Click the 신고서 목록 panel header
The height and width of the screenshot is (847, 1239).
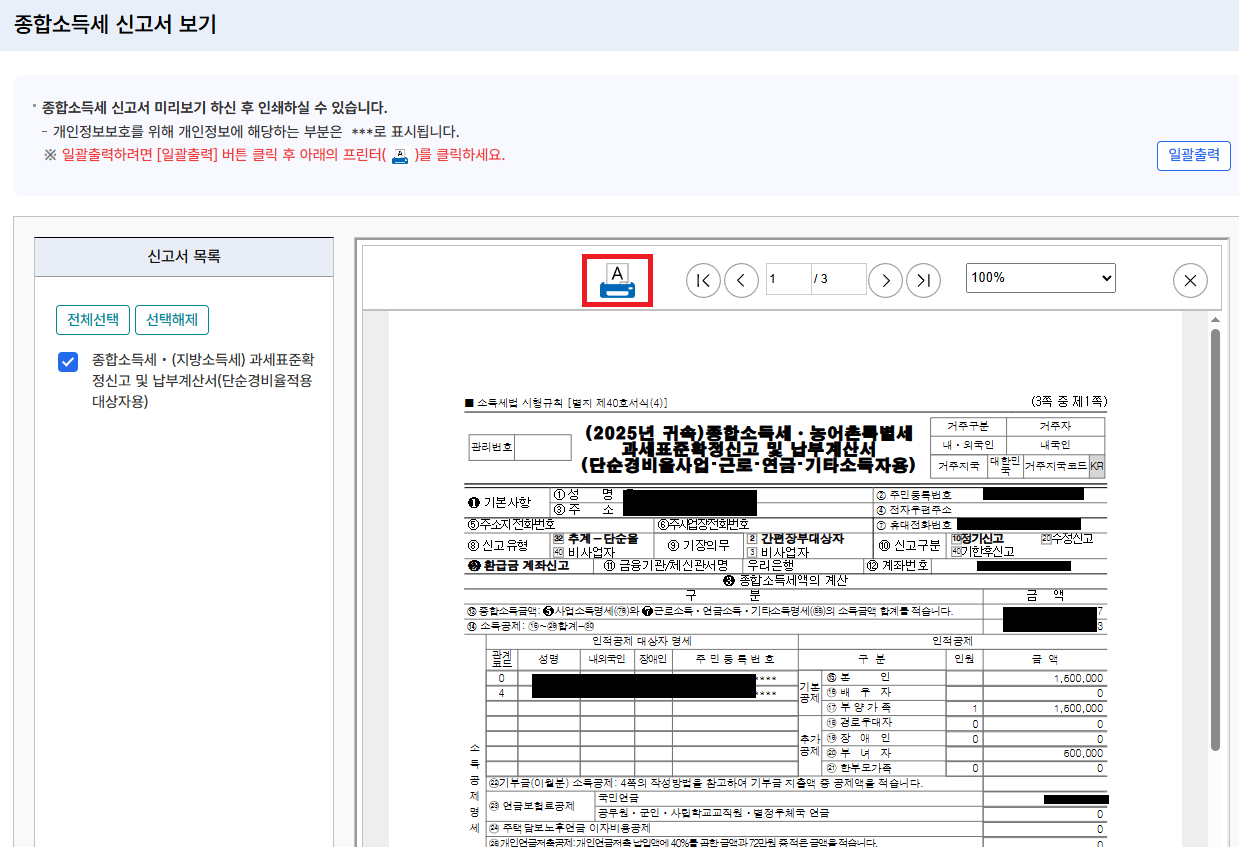(184, 257)
